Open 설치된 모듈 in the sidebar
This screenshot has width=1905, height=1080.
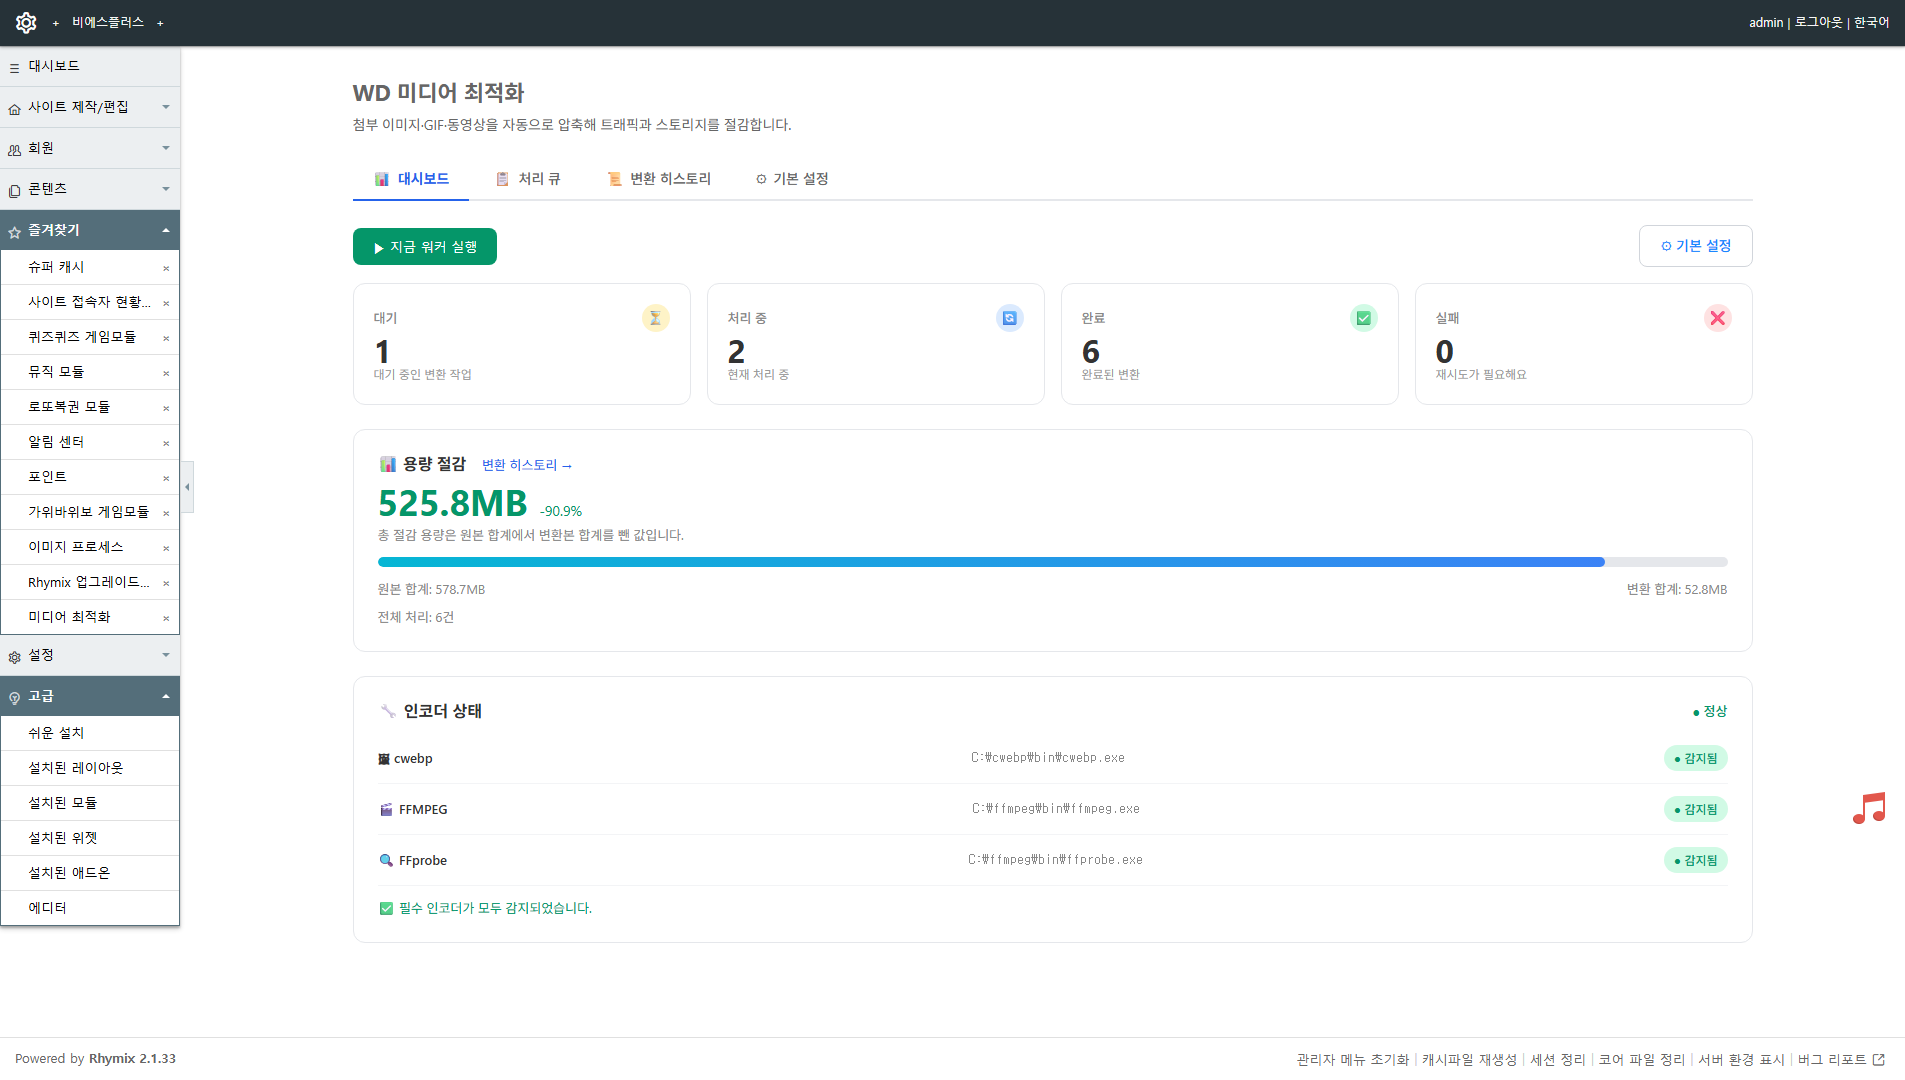click(x=90, y=803)
